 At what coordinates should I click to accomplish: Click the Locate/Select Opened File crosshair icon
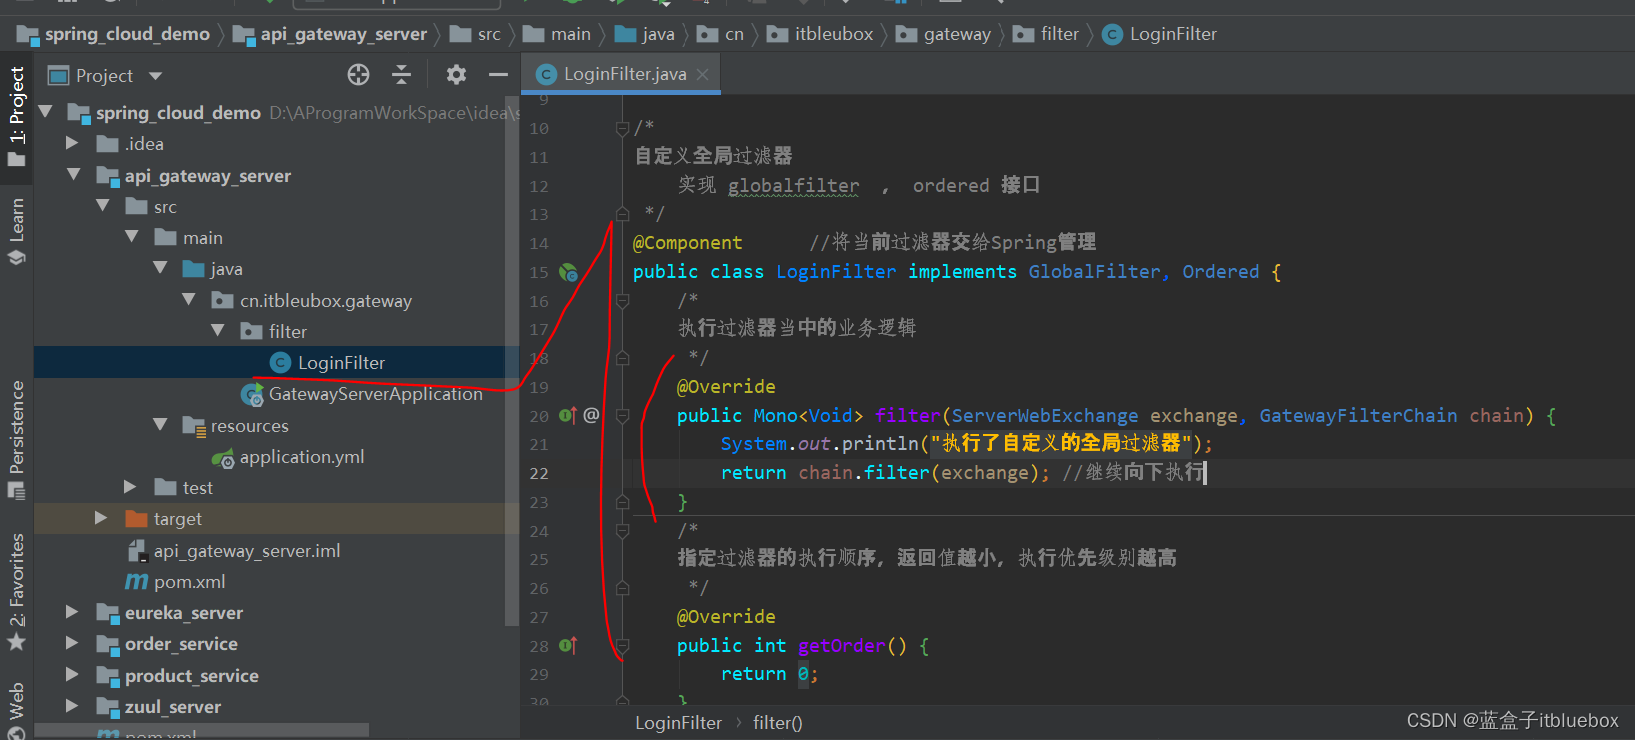[x=358, y=75]
